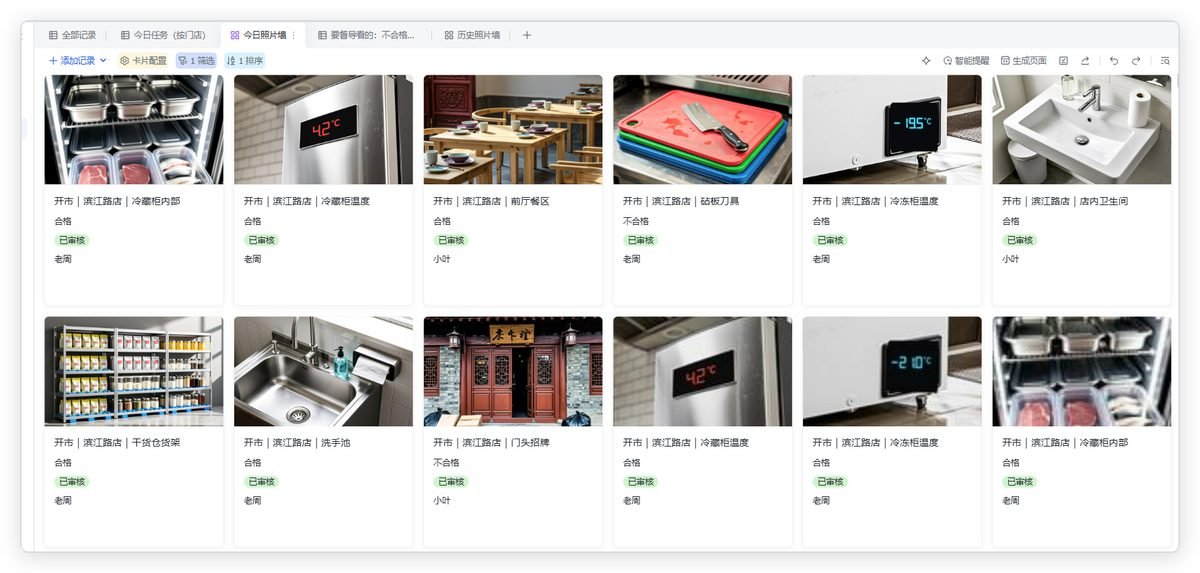This screenshot has width=1200, height=573.
Task: Click 已审核 tag on 门头招牌 card
Action: 451,481
